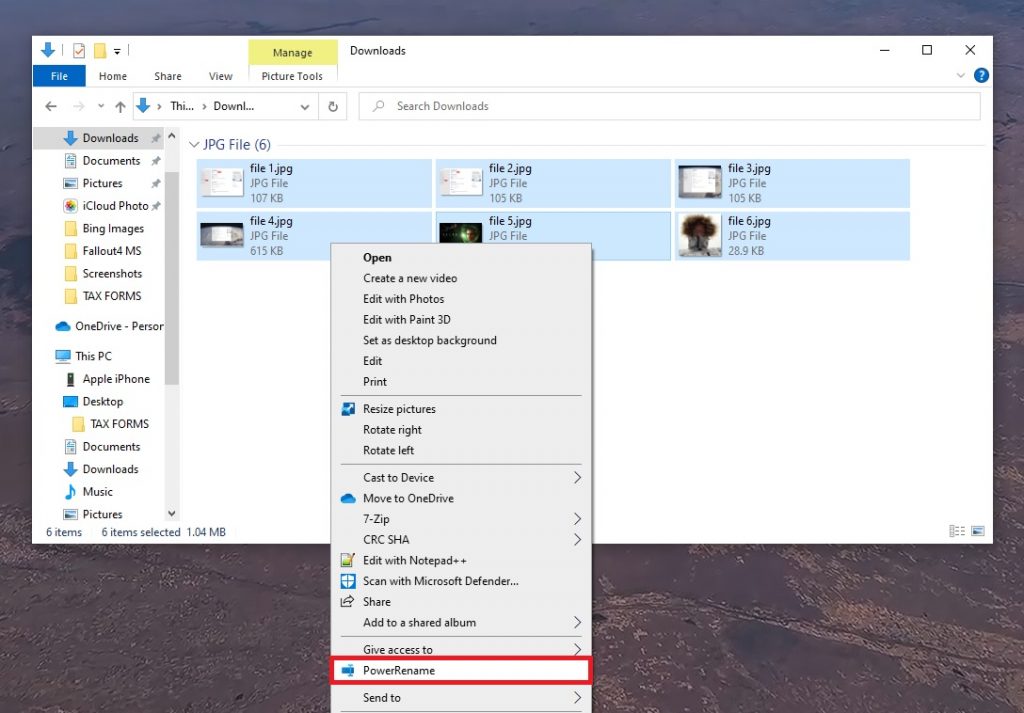Viewport: 1024px width, 713px height.
Task: Select the file 6.jpg thumbnail
Action: pyautogui.click(x=699, y=235)
